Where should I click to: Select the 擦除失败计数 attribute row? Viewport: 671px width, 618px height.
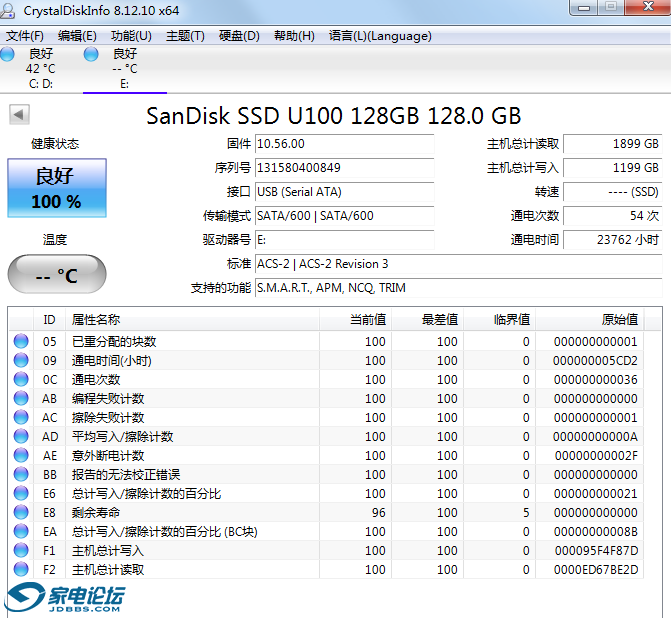[x=326, y=417]
